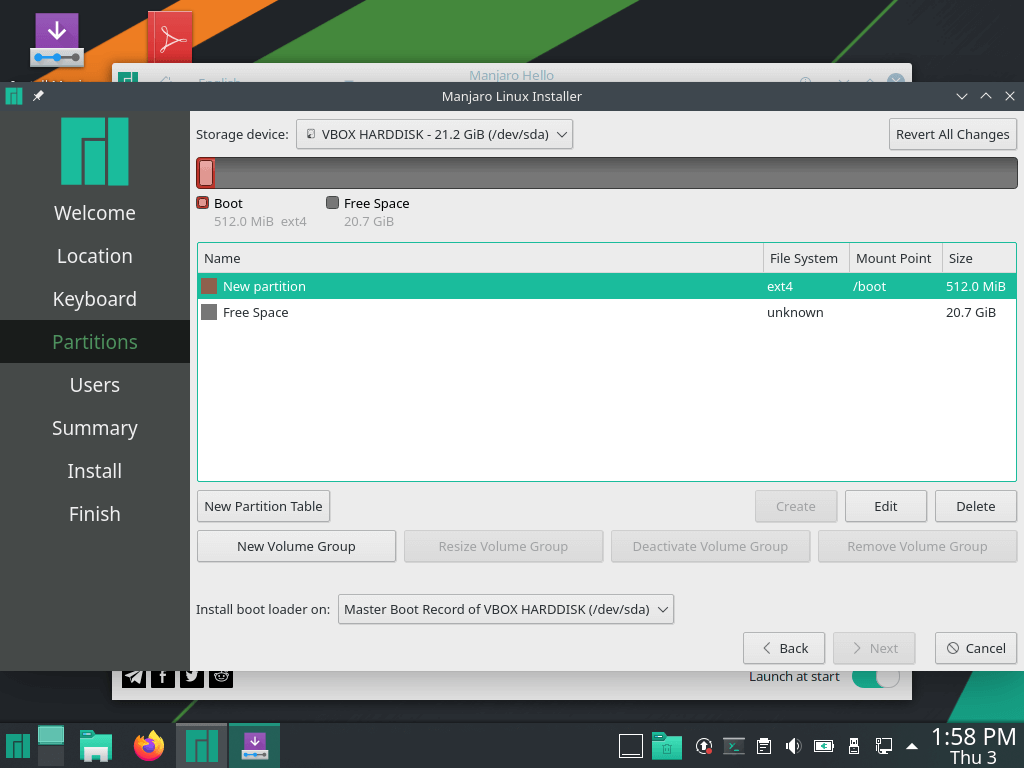
Task: Click New Partition Table button
Action: [263, 506]
